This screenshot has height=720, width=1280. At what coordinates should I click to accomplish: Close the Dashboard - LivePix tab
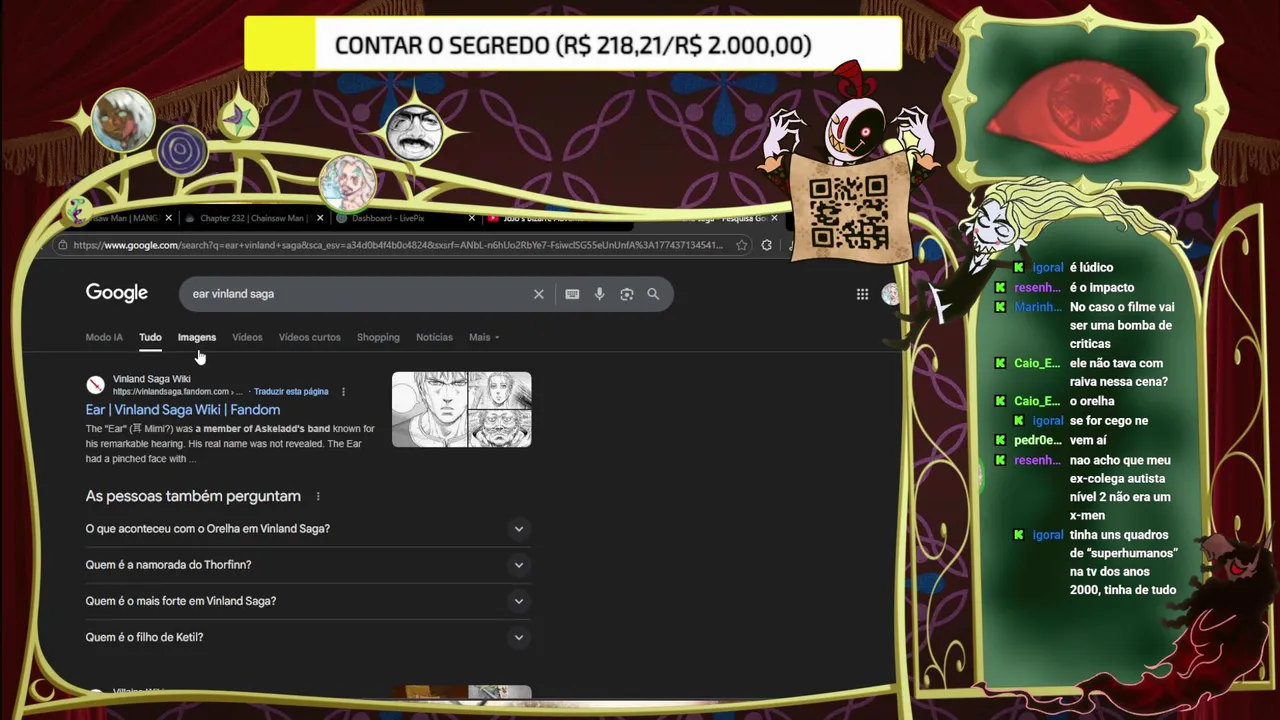coord(471,218)
